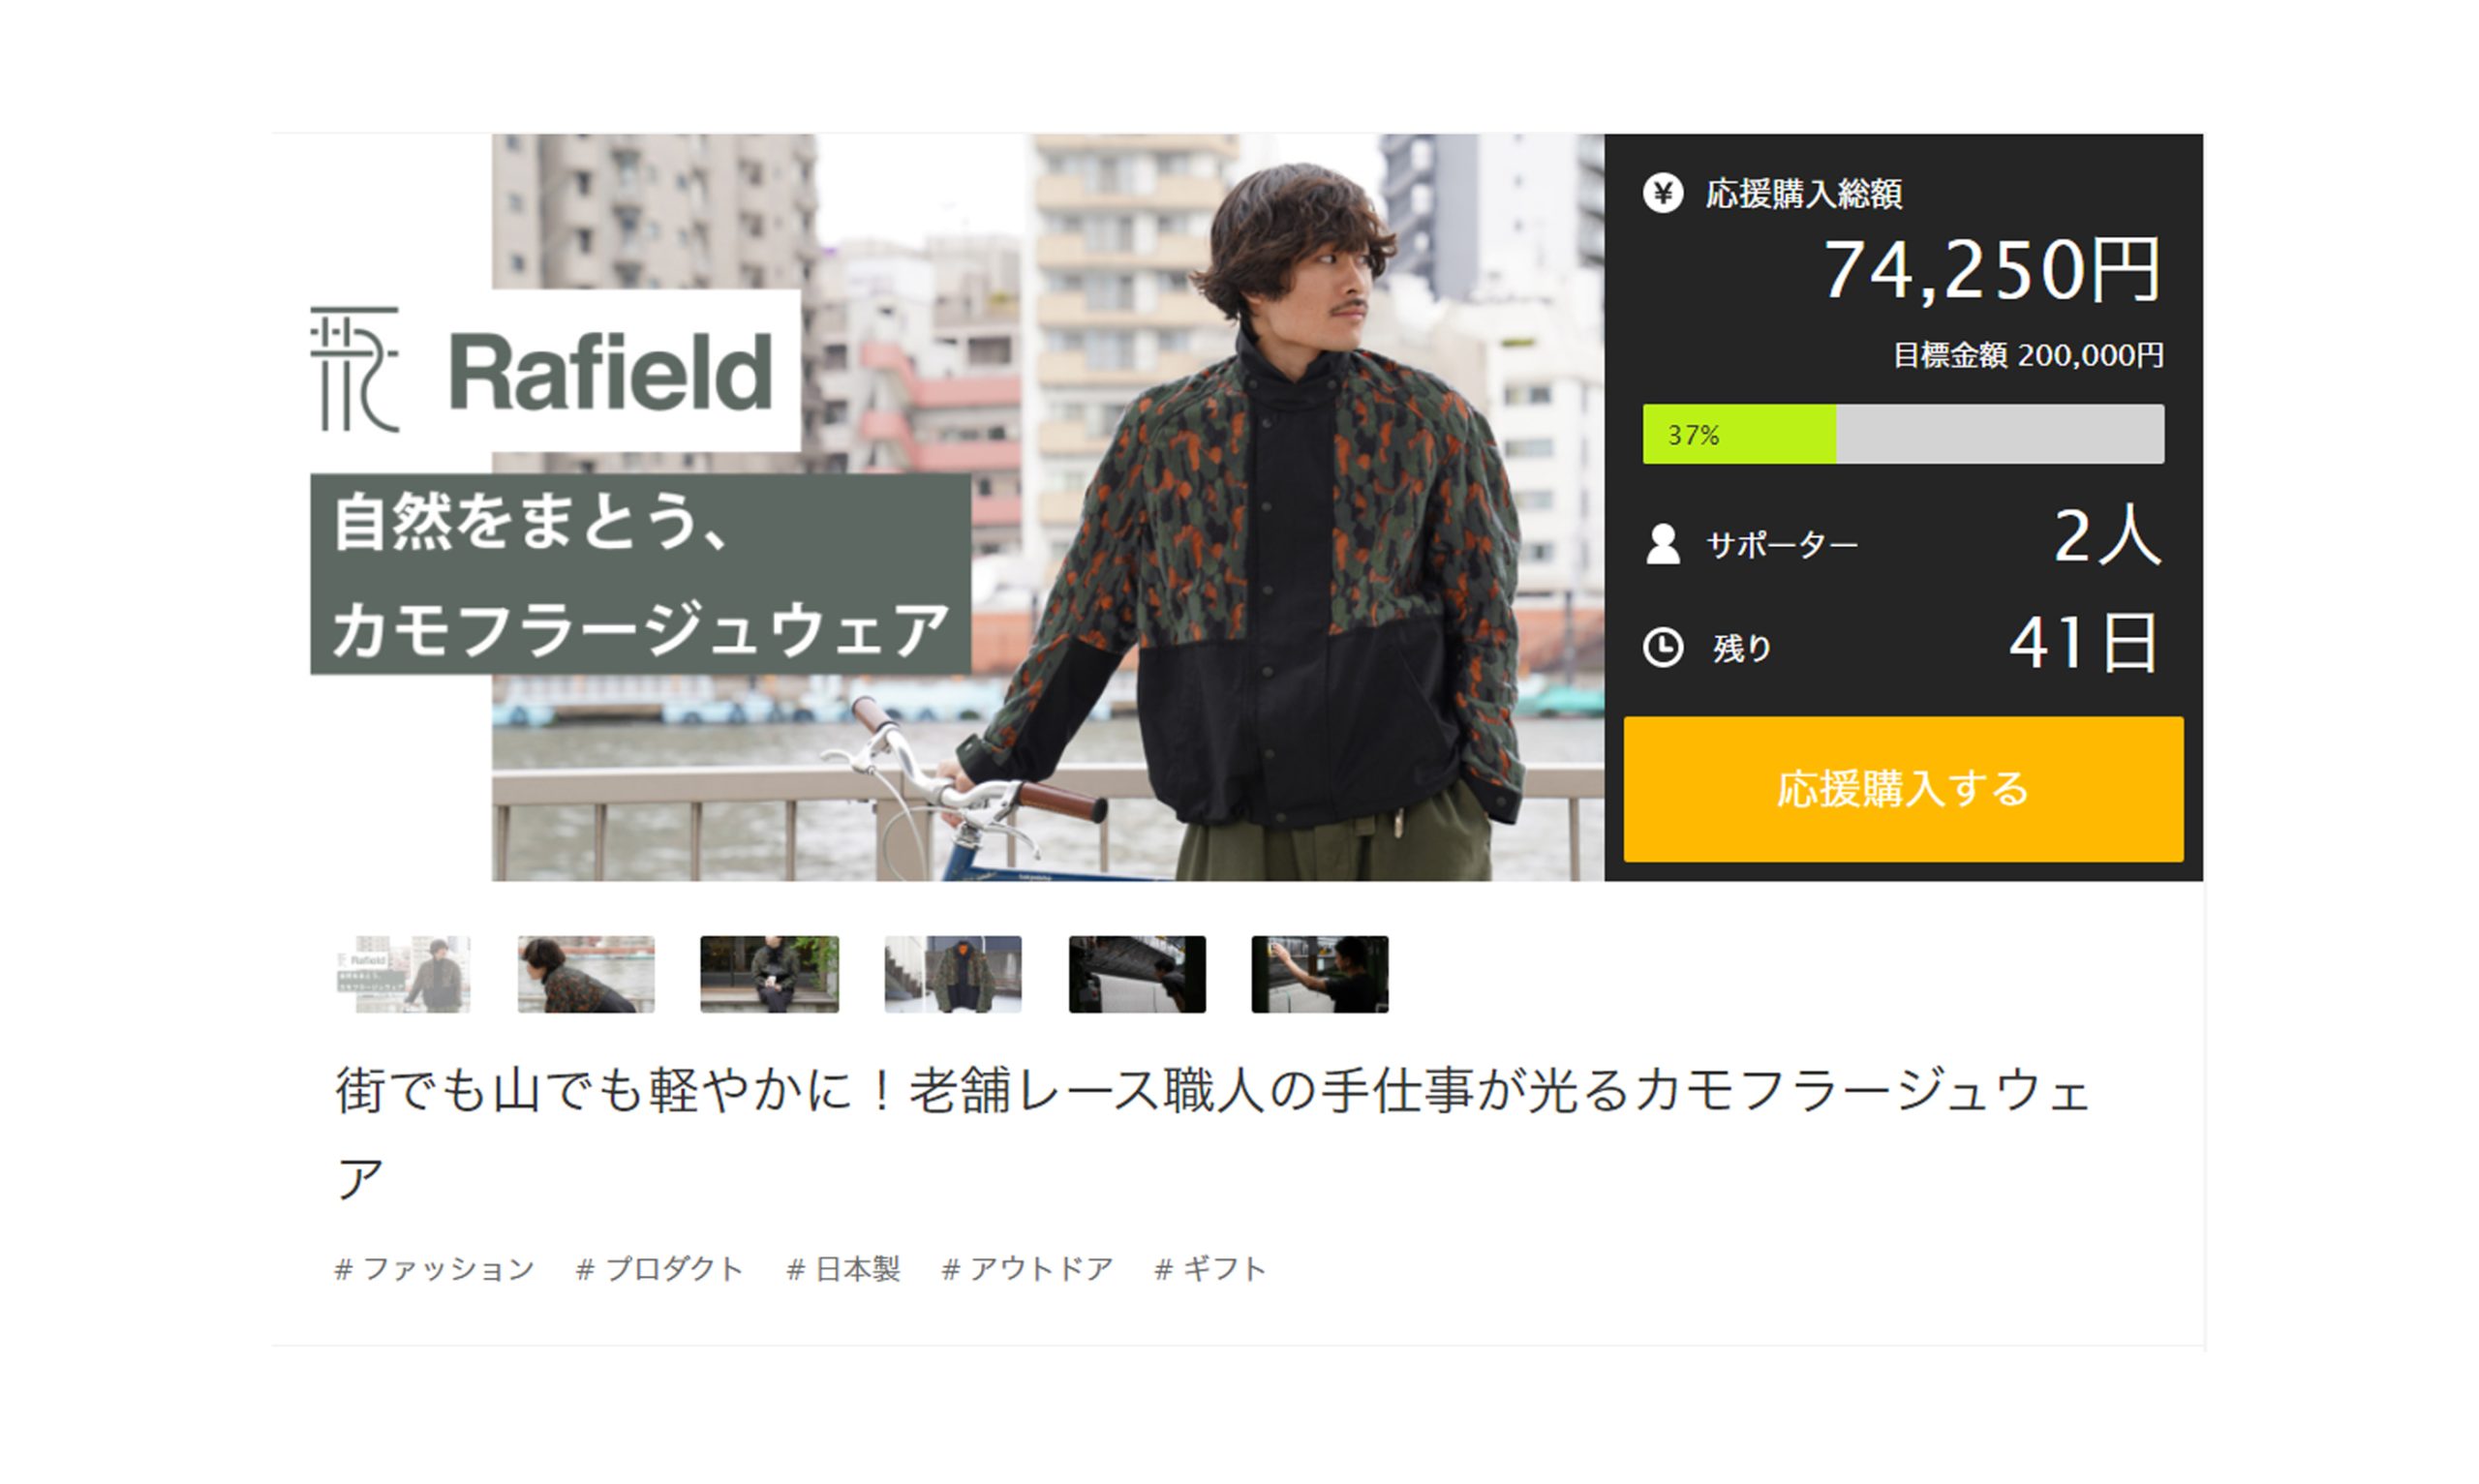Click the 74,250円 total amount
The image size is (2479, 1484).
pyautogui.click(x=1992, y=270)
